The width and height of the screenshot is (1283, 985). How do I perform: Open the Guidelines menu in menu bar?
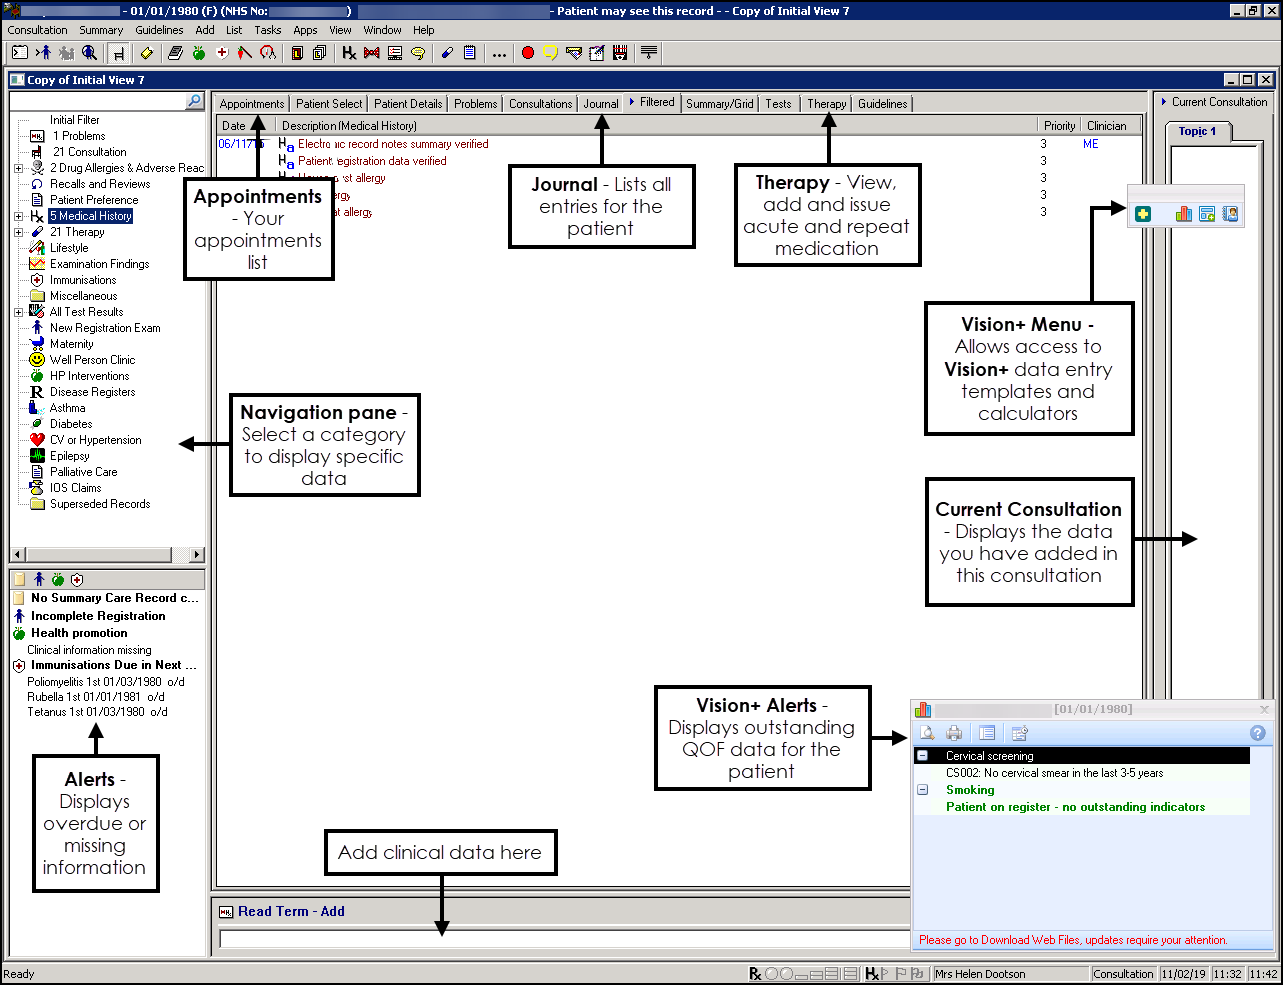pyautogui.click(x=159, y=30)
